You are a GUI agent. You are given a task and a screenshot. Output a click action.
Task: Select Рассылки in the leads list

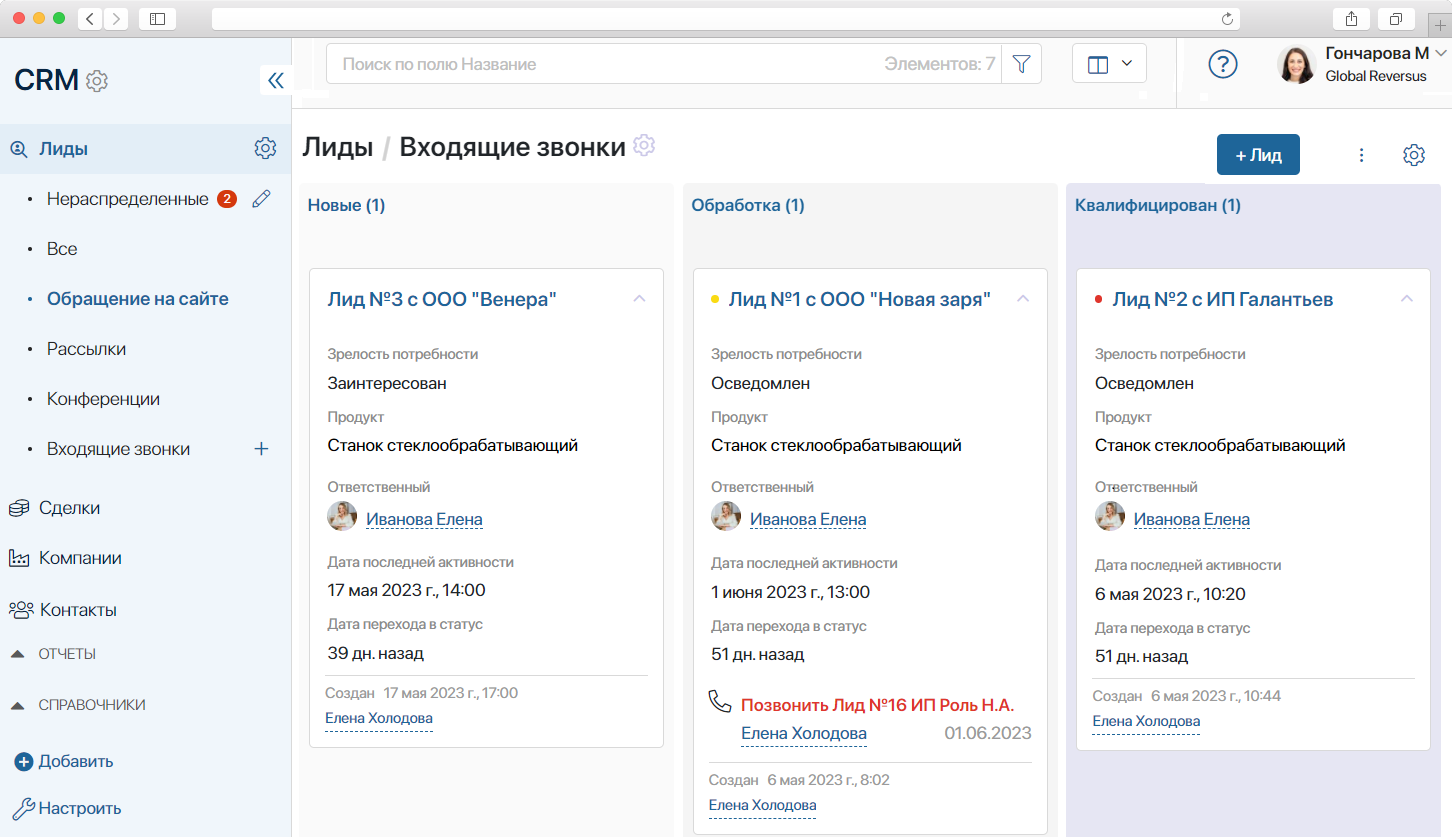point(86,349)
